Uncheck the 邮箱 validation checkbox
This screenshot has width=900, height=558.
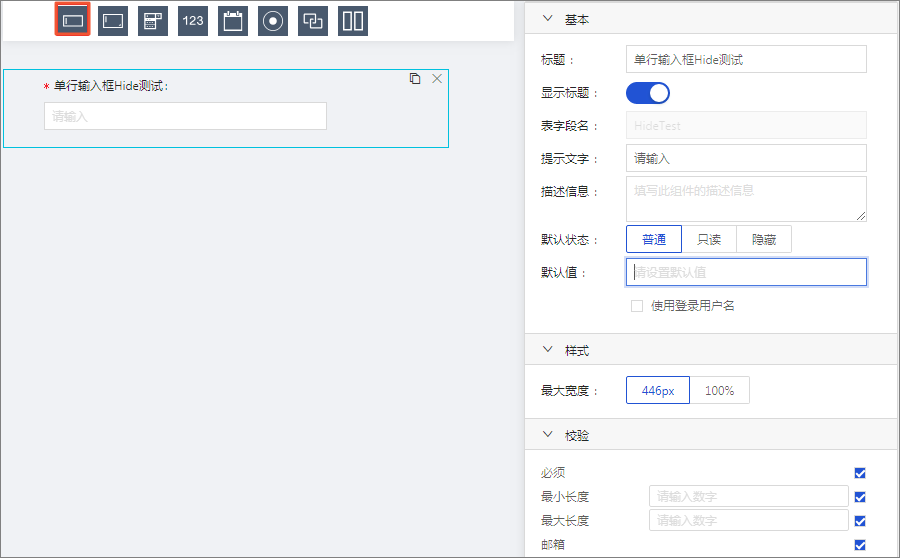click(860, 545)
